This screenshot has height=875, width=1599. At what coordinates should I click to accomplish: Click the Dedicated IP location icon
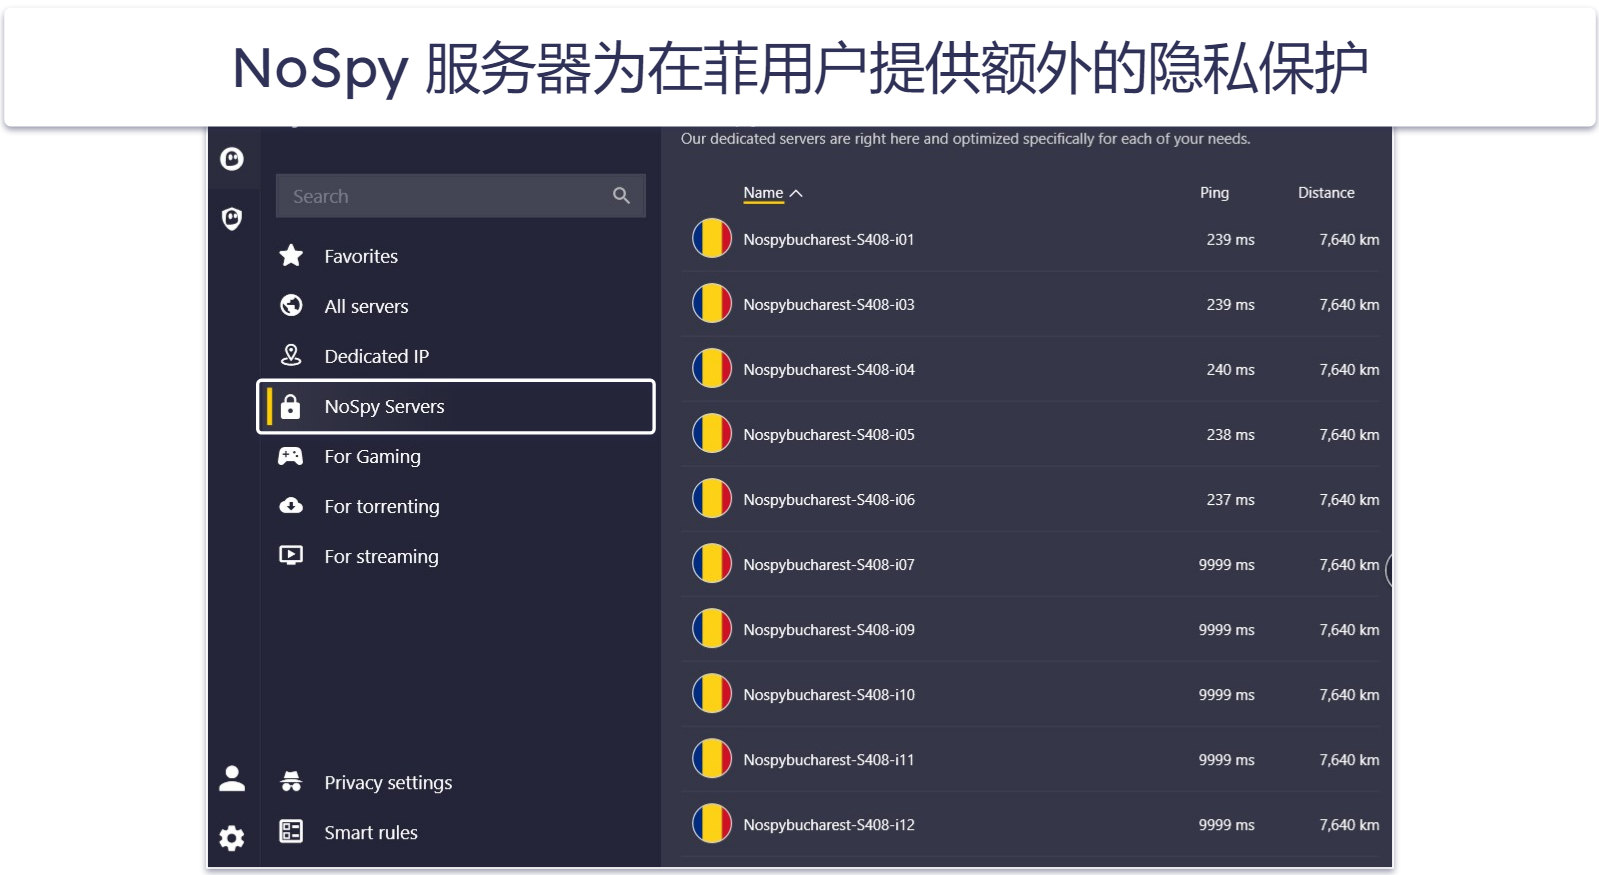pos(291,355)
